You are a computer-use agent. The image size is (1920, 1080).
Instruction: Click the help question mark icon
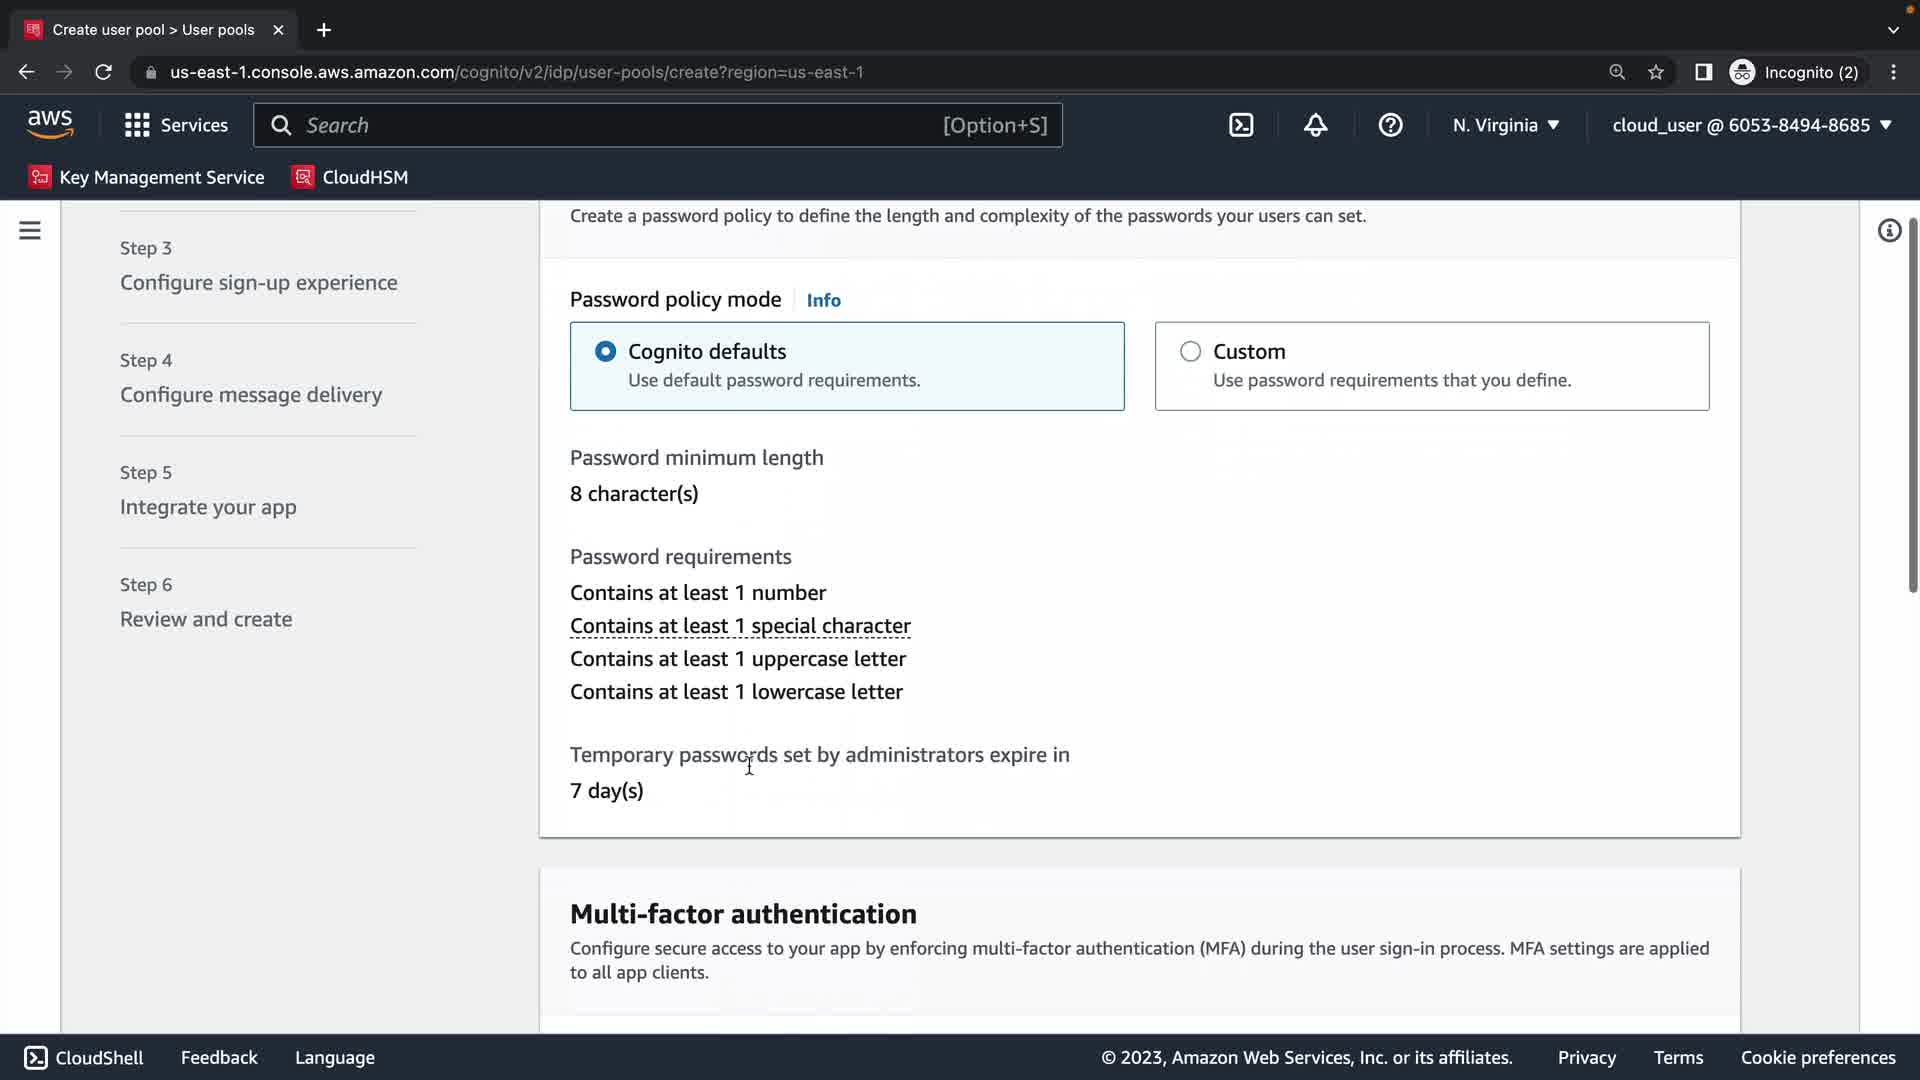click(x=1390, y=125)
